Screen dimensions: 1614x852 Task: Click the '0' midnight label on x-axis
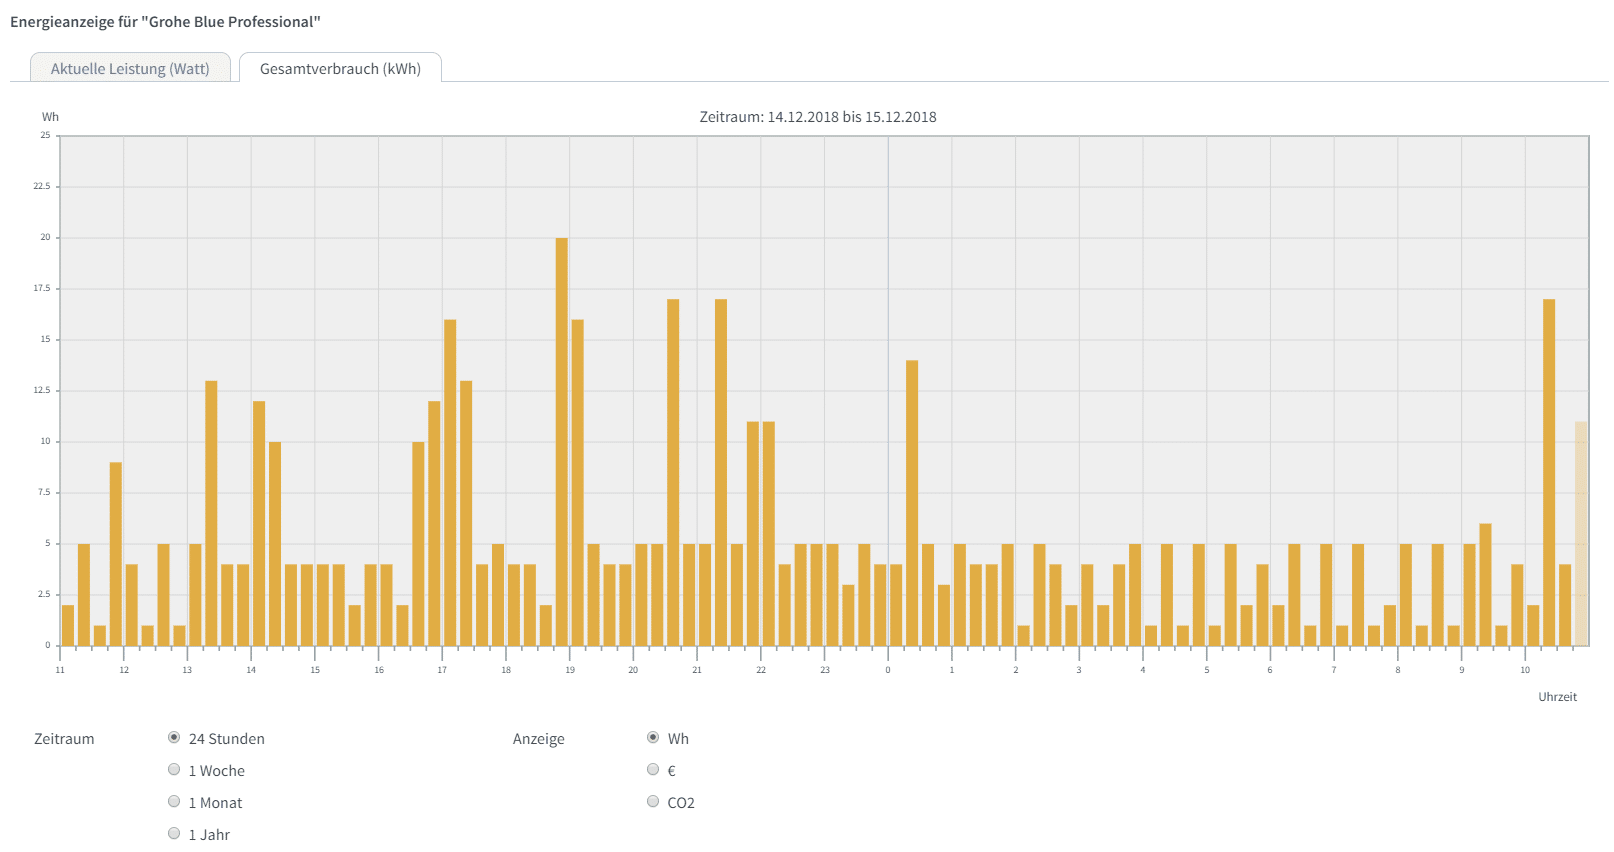tap(888, 670)
